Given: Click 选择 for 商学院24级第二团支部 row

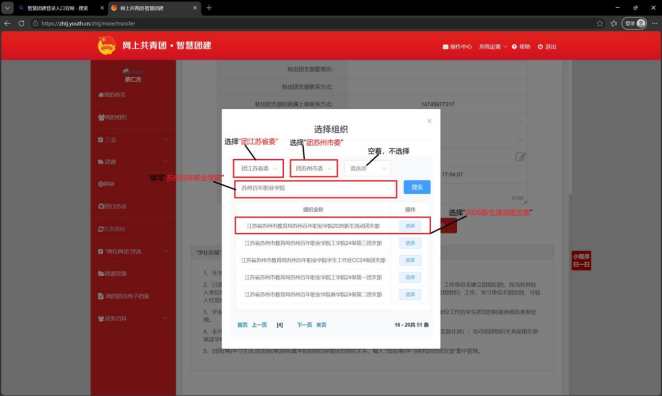Looking at the screenshot, I should click(x=410, y=294).
